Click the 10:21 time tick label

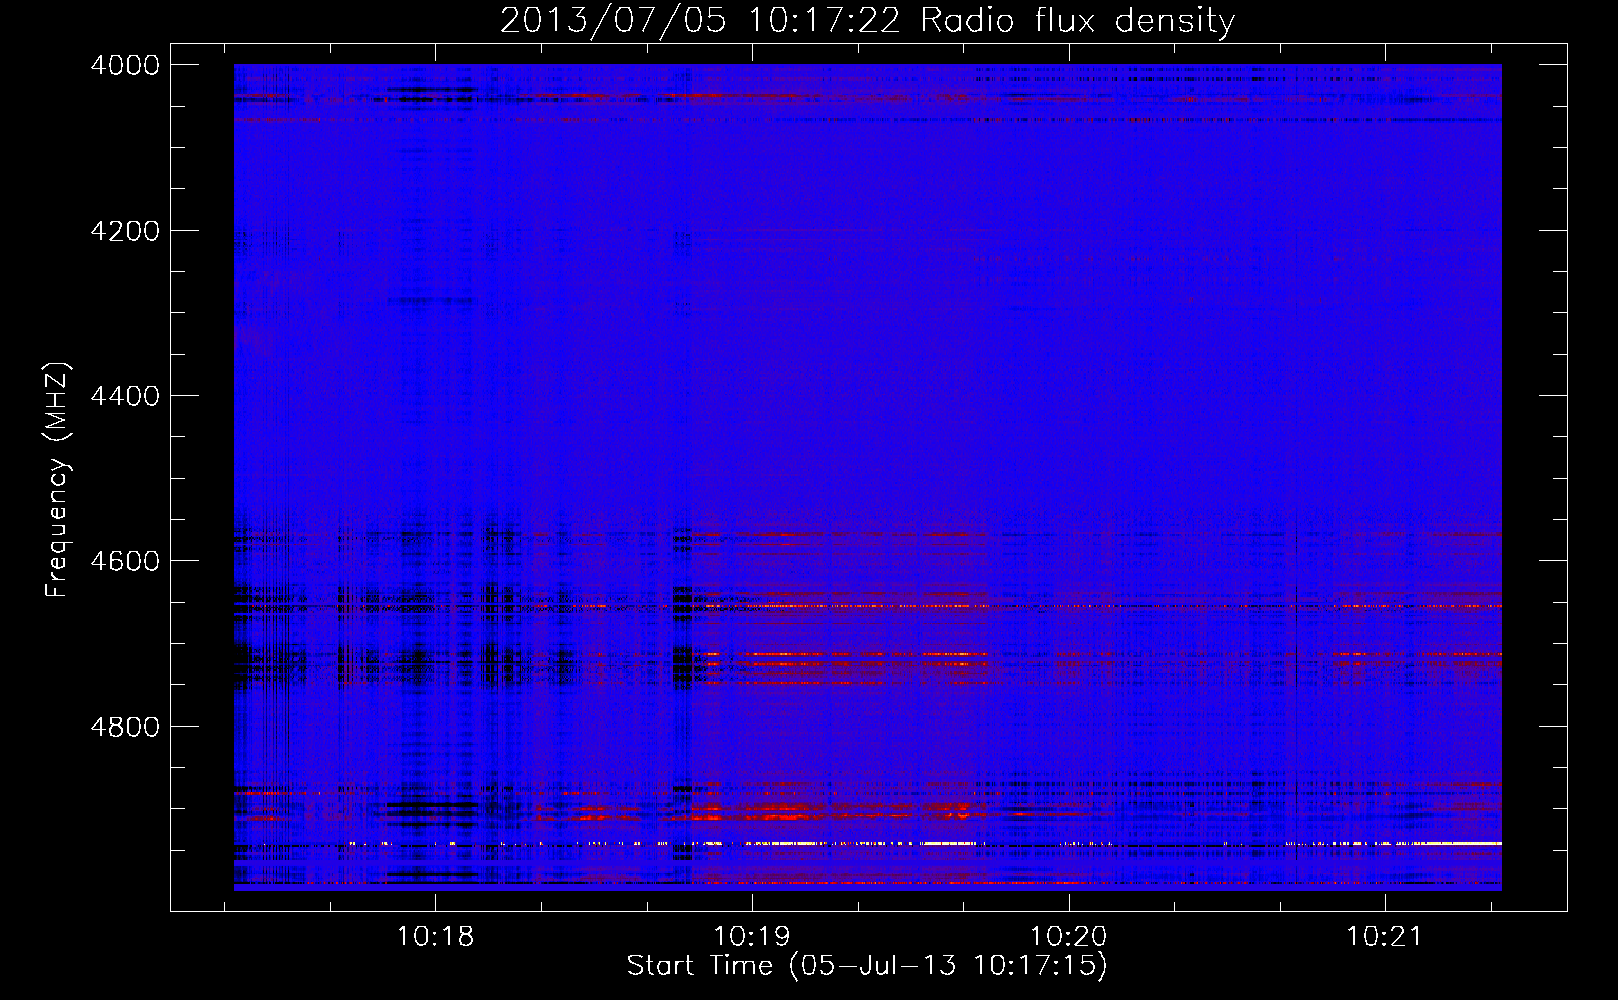coord(1384,937)
